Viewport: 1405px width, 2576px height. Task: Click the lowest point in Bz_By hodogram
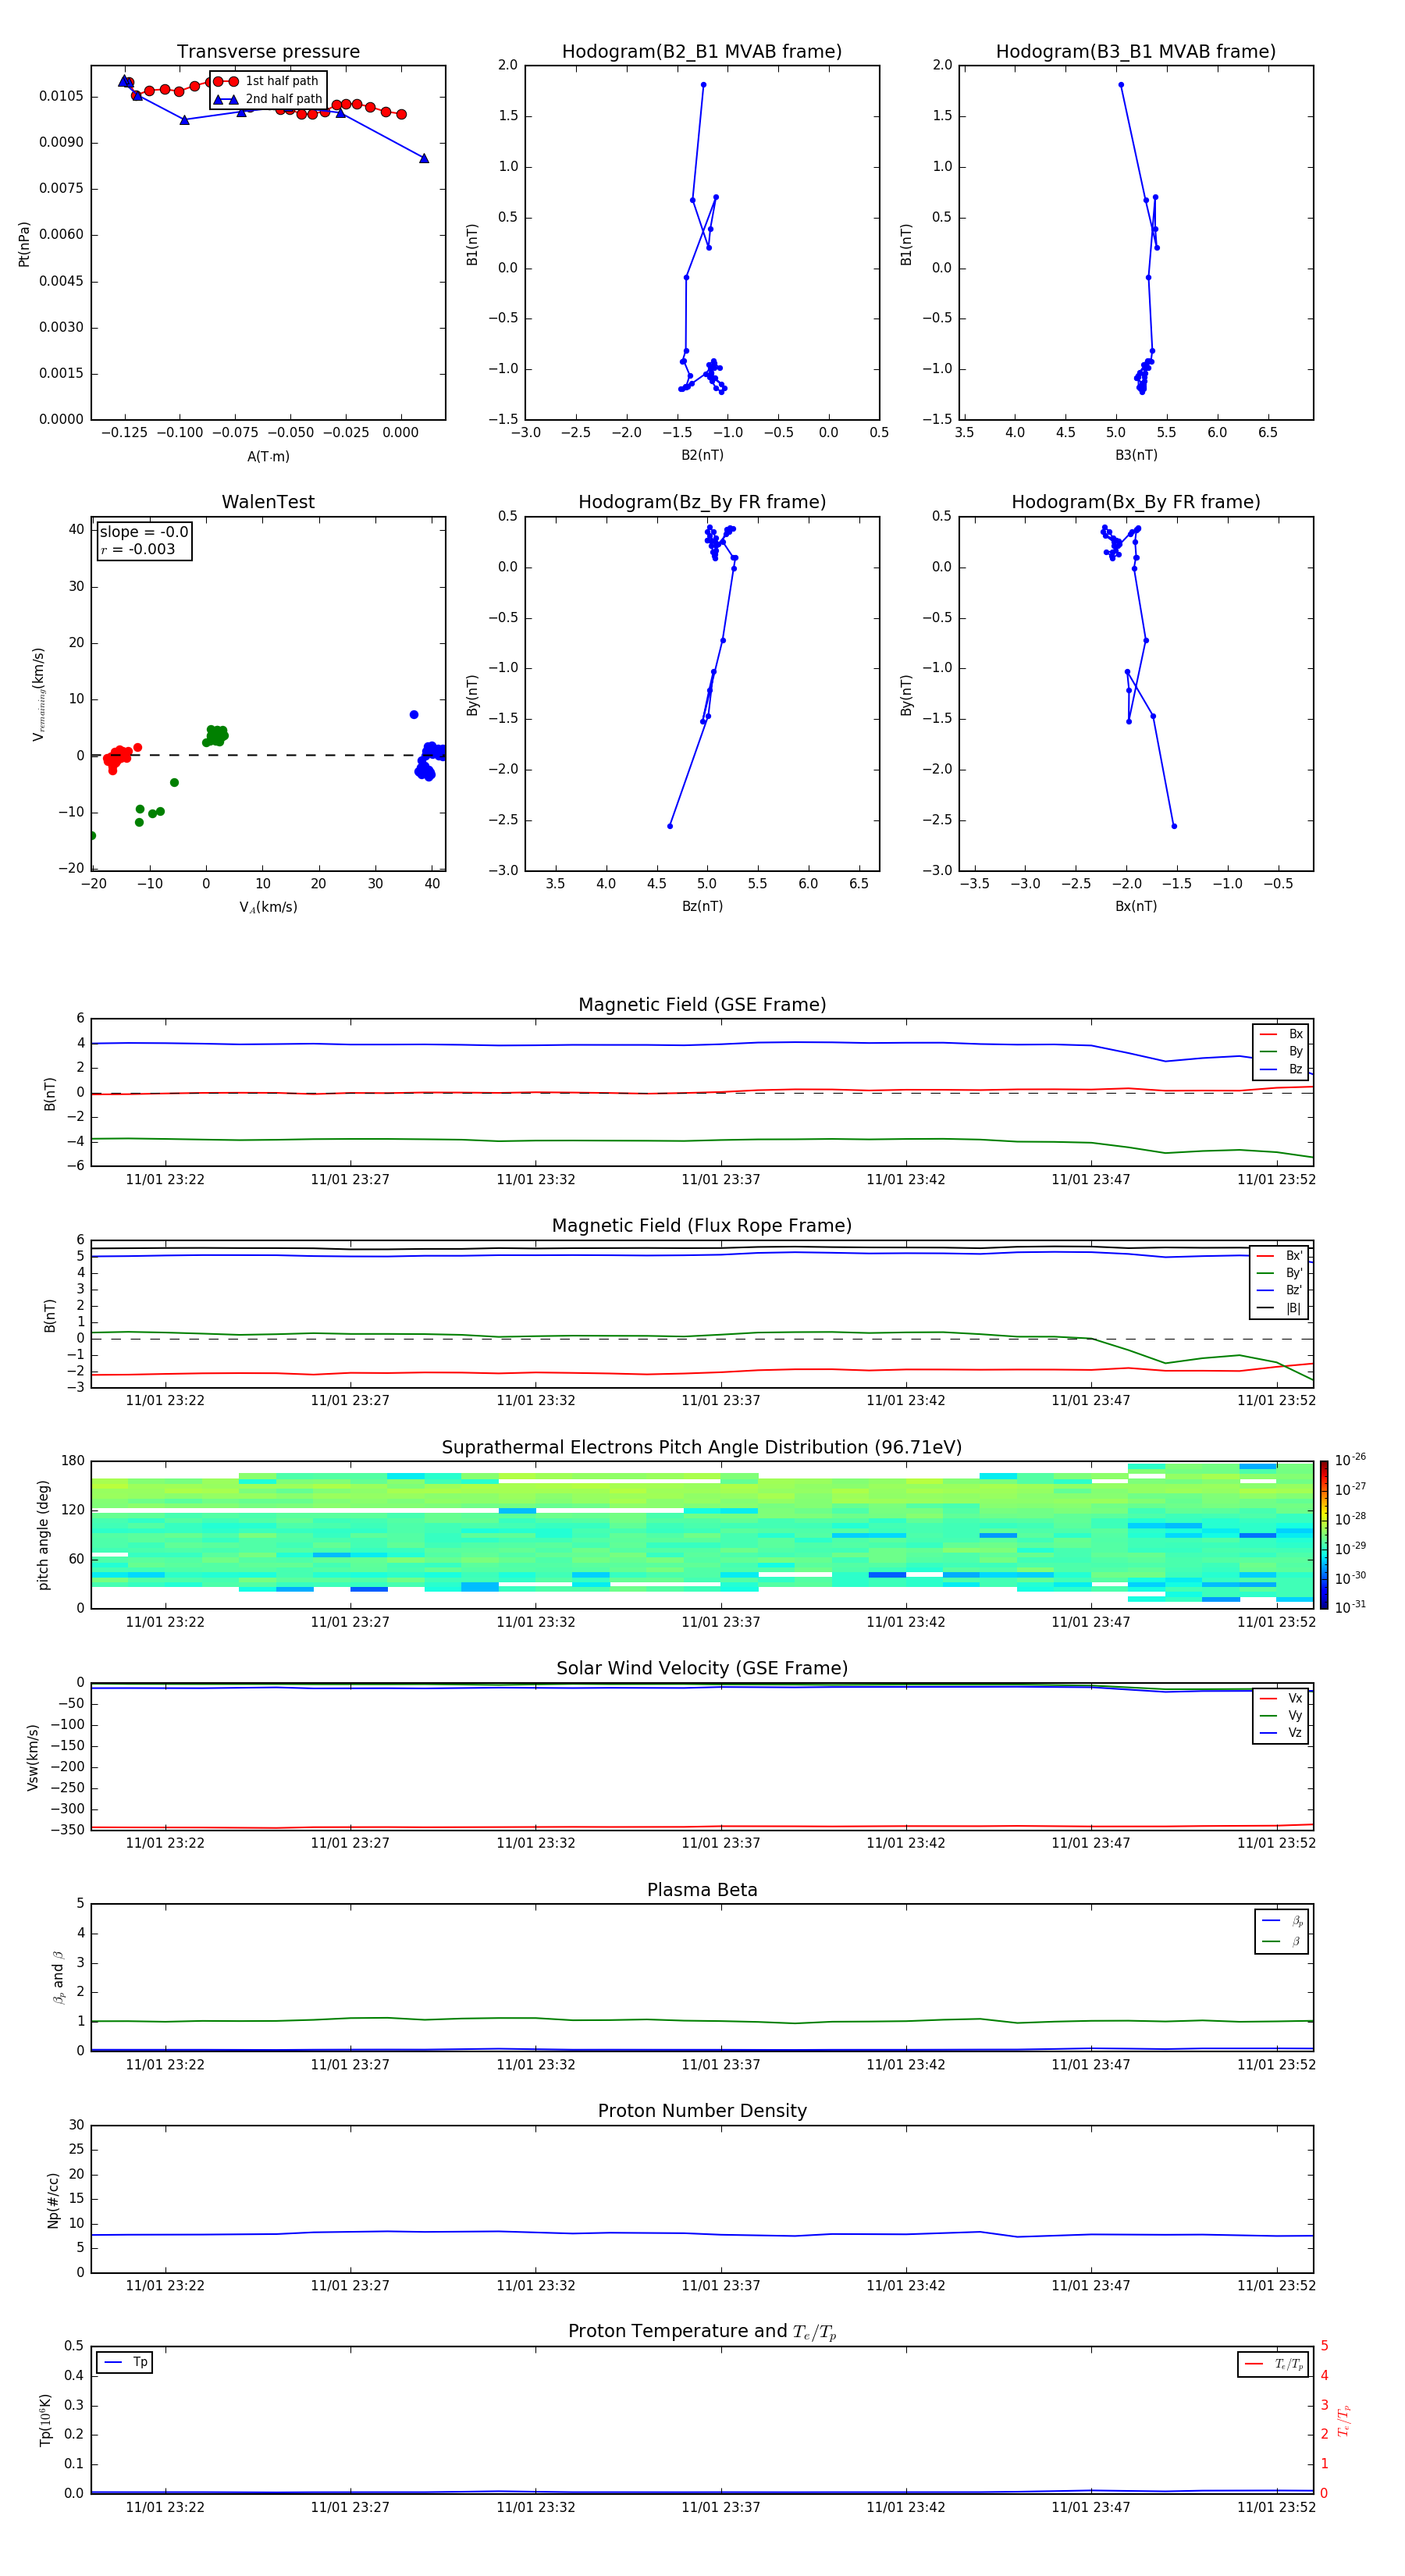670,826
